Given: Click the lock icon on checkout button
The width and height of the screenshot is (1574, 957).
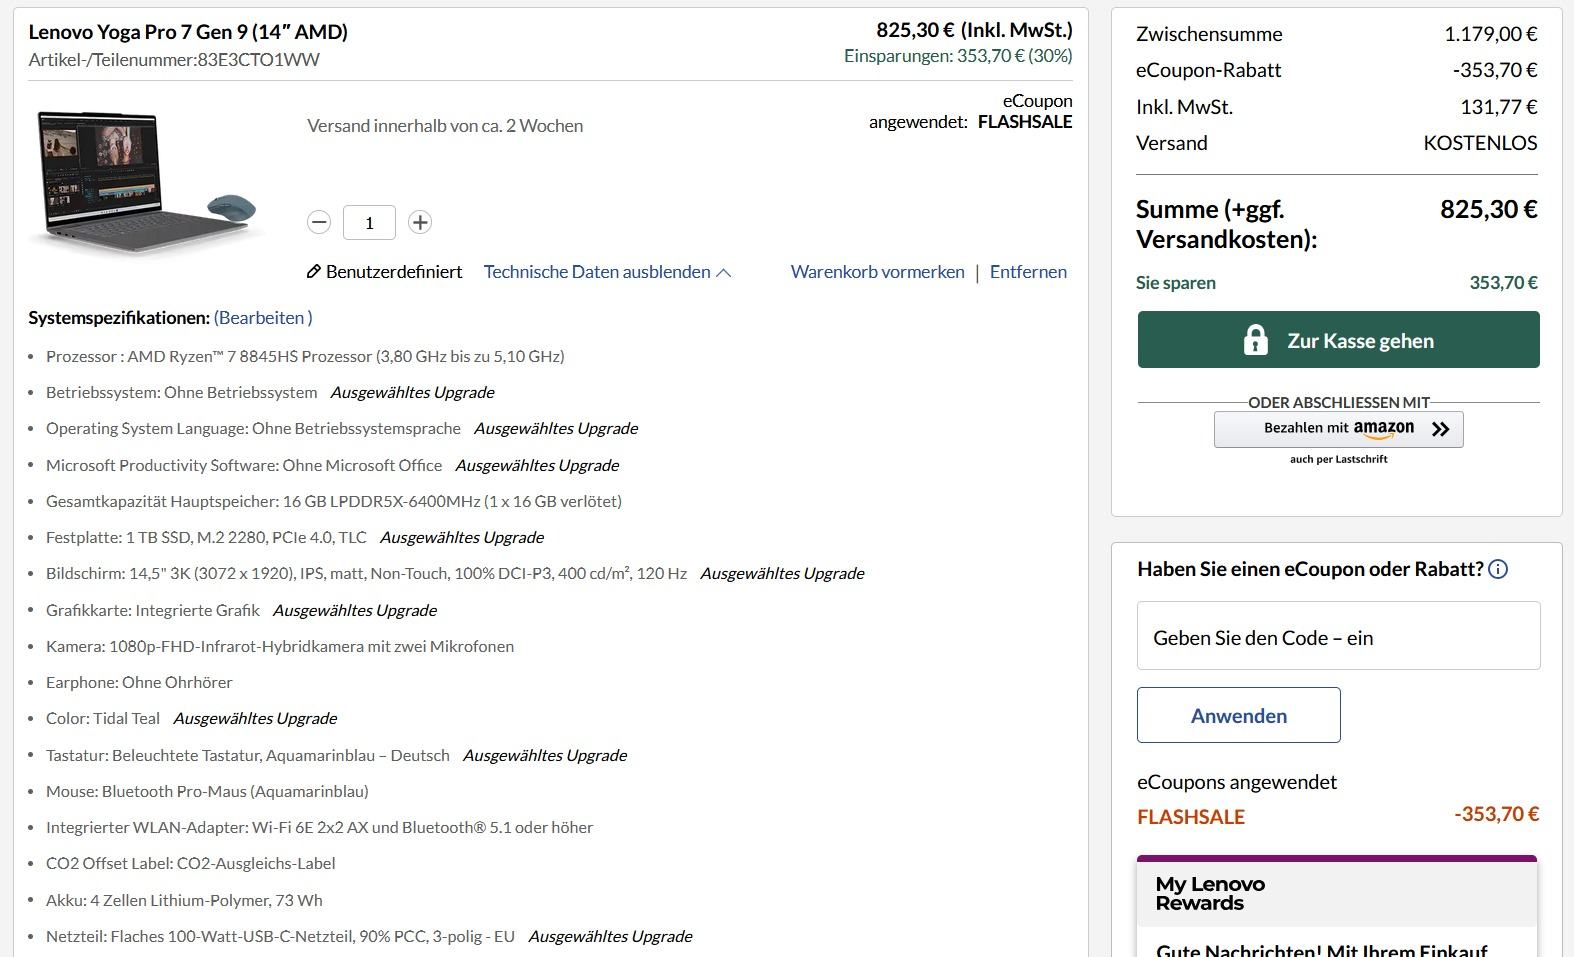Looking at the screenshot, I should tap(1255, 340).
